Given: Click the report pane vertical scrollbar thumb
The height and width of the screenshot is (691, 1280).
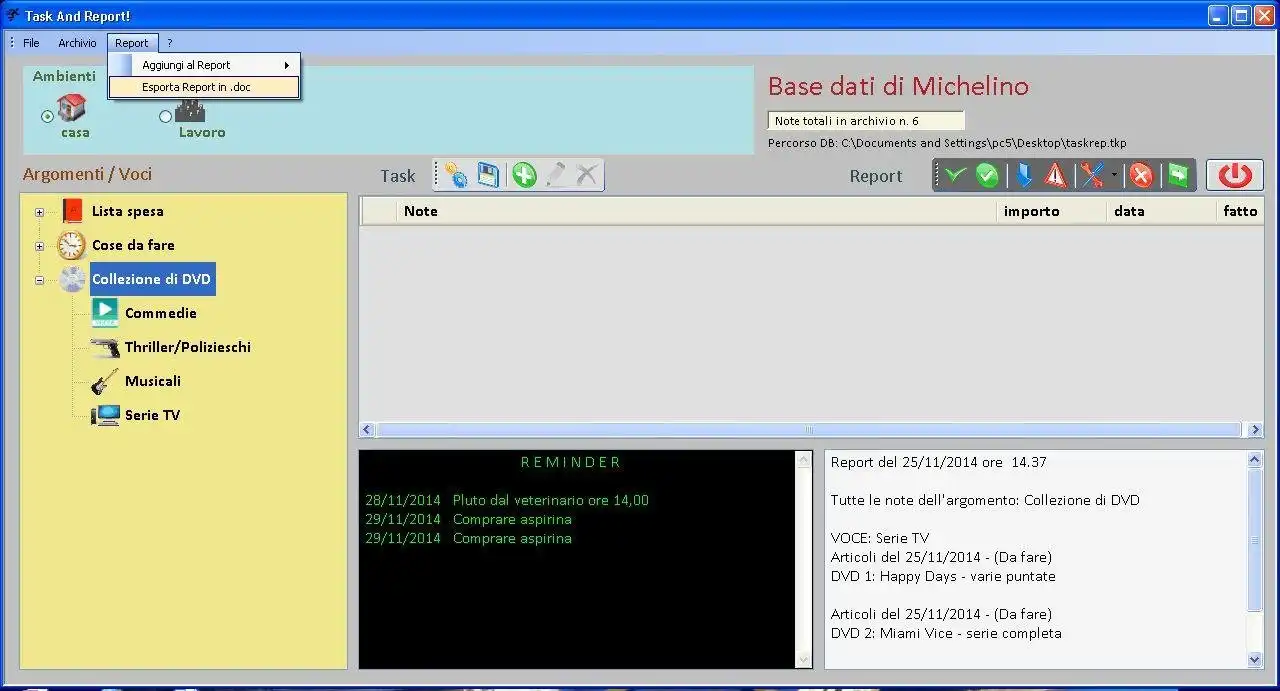Looking at the screenshot, I should coord(1255,540).
